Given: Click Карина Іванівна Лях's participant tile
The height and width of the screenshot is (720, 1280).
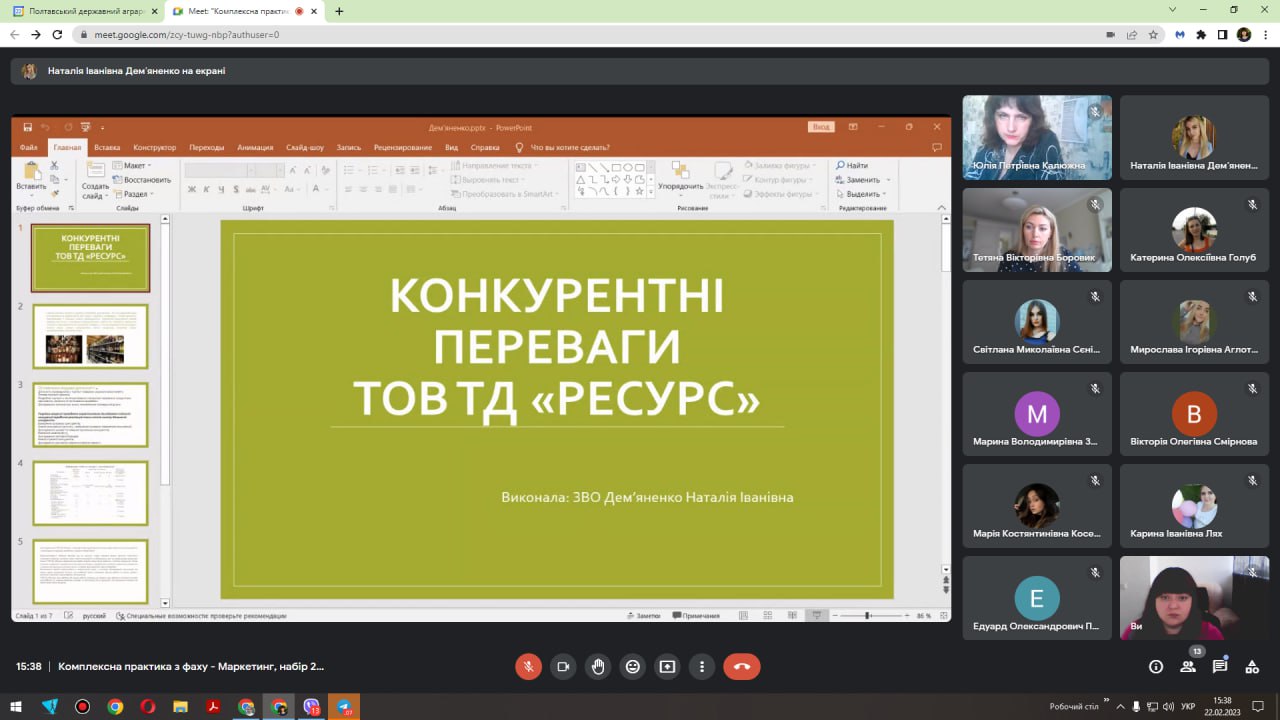Looking at the screenshot, I should pyautogui.click(x=1194, y=505).
